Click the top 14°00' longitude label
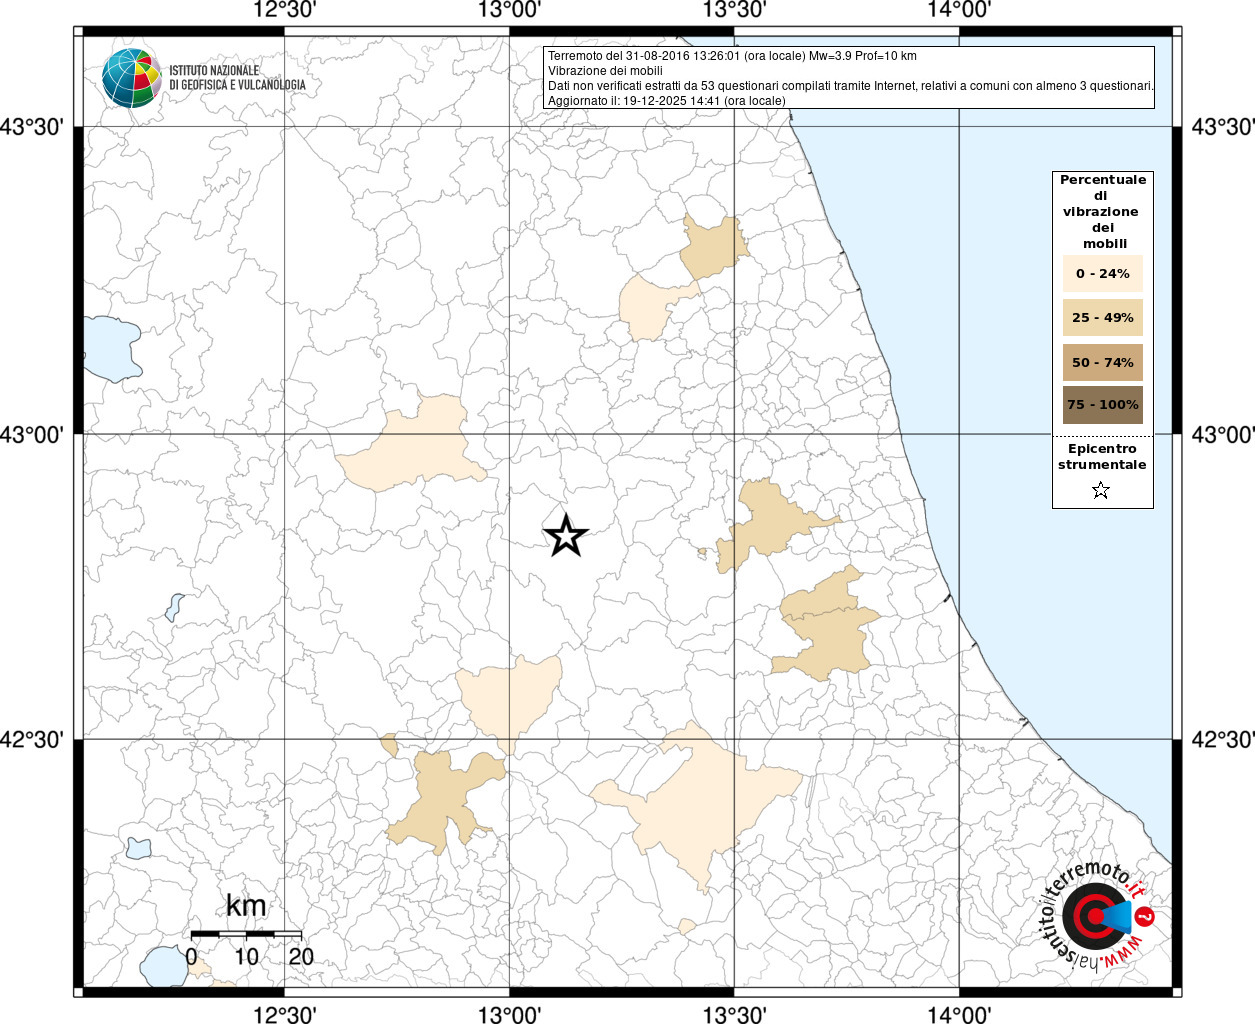This screenshot has width=1255, height=1024. click(x=960, y=10)
